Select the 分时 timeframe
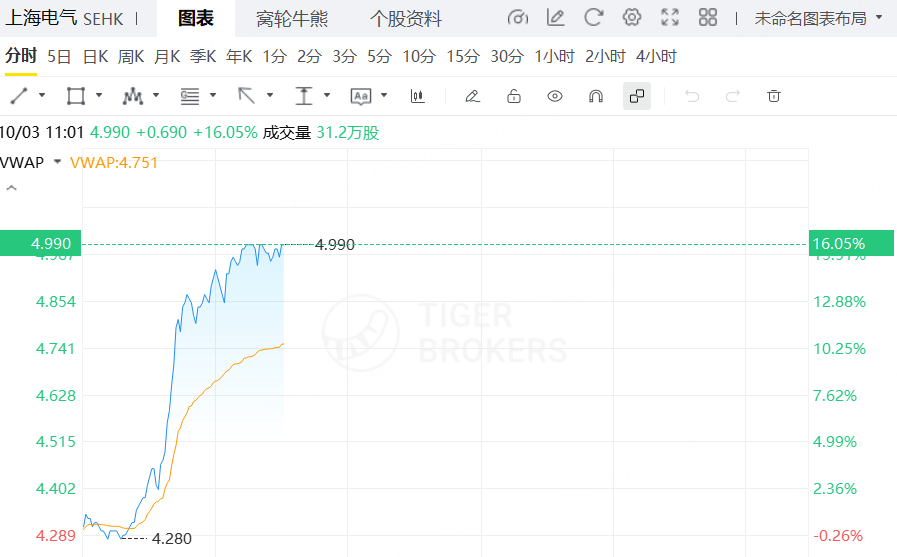 point(21,56)
